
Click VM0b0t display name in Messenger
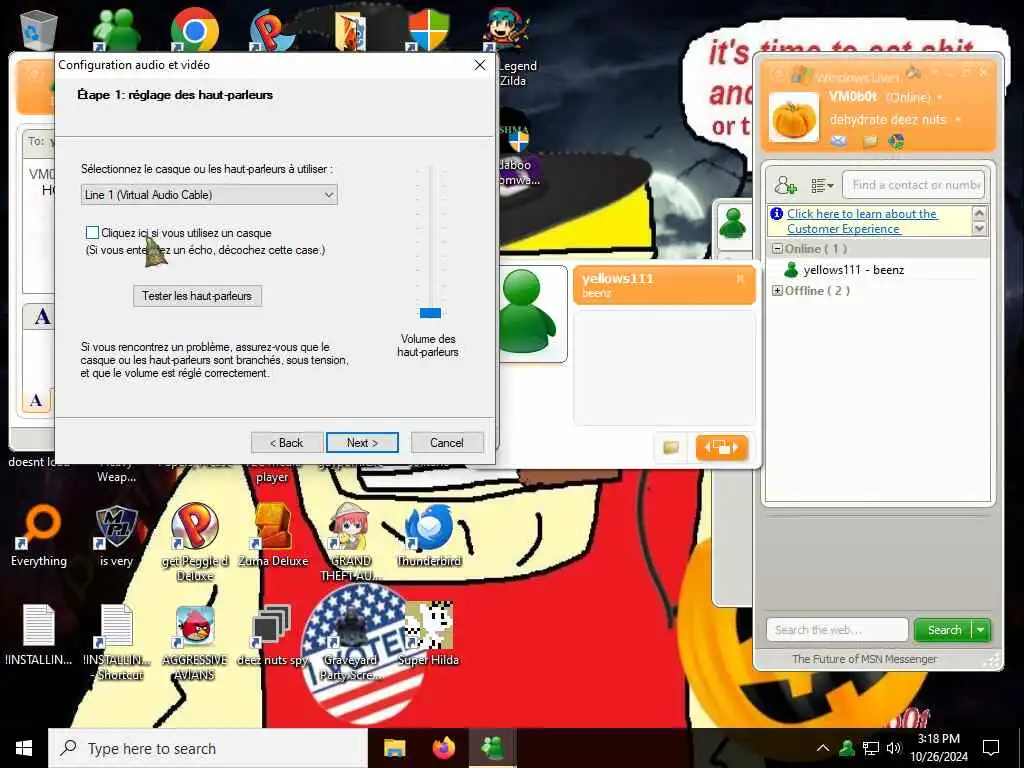[x=853, y=97]
